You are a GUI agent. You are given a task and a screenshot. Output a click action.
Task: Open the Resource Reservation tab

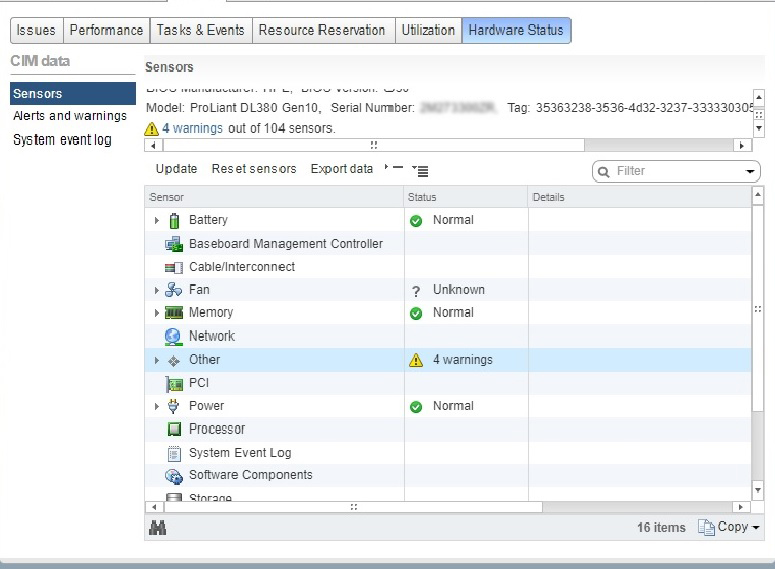coord(321,30)
